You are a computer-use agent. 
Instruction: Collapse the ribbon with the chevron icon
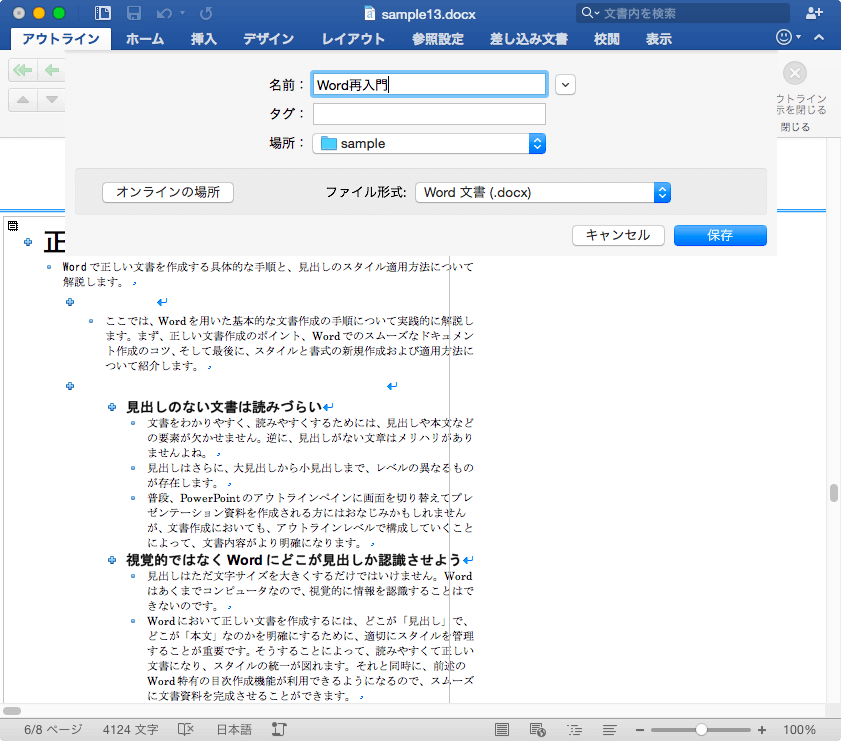[818, 38]
